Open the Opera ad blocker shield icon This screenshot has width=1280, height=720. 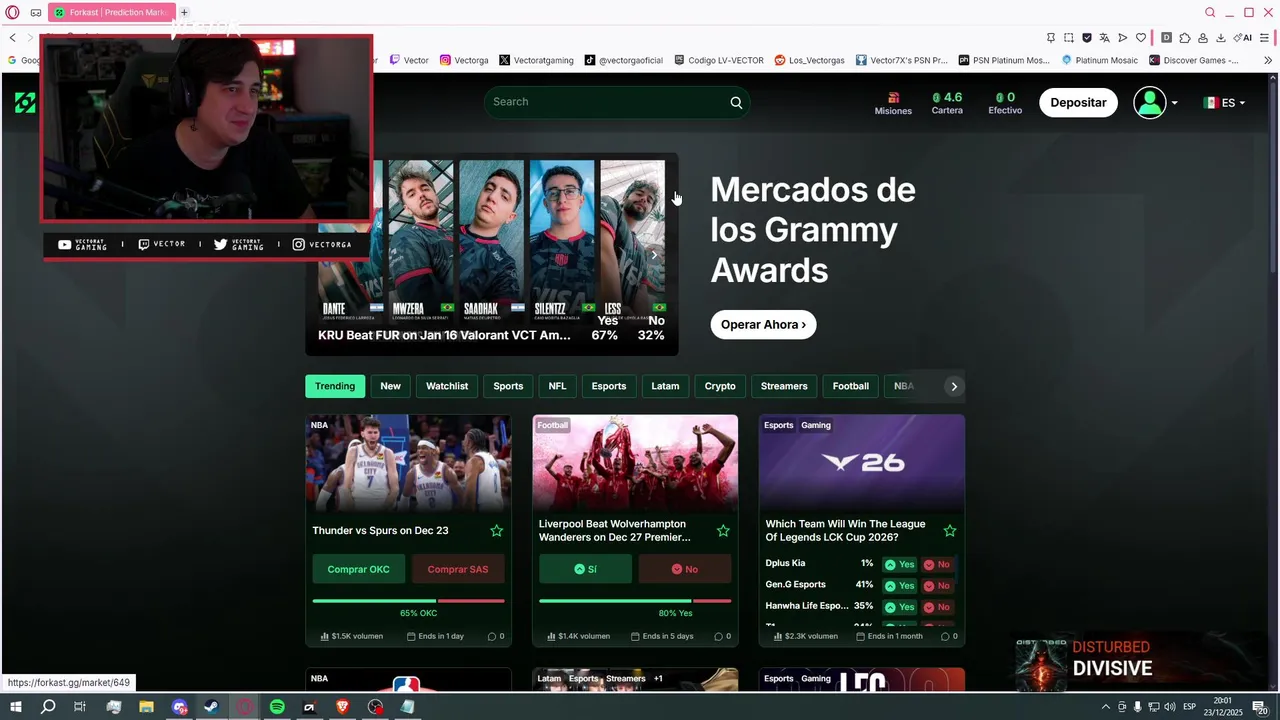[x=1087, y=38]
